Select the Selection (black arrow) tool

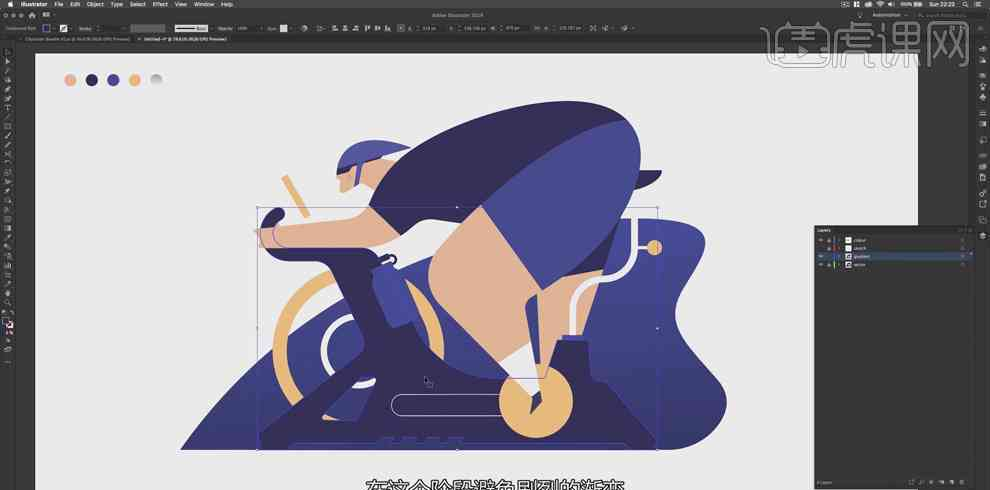tap(7, 52)
